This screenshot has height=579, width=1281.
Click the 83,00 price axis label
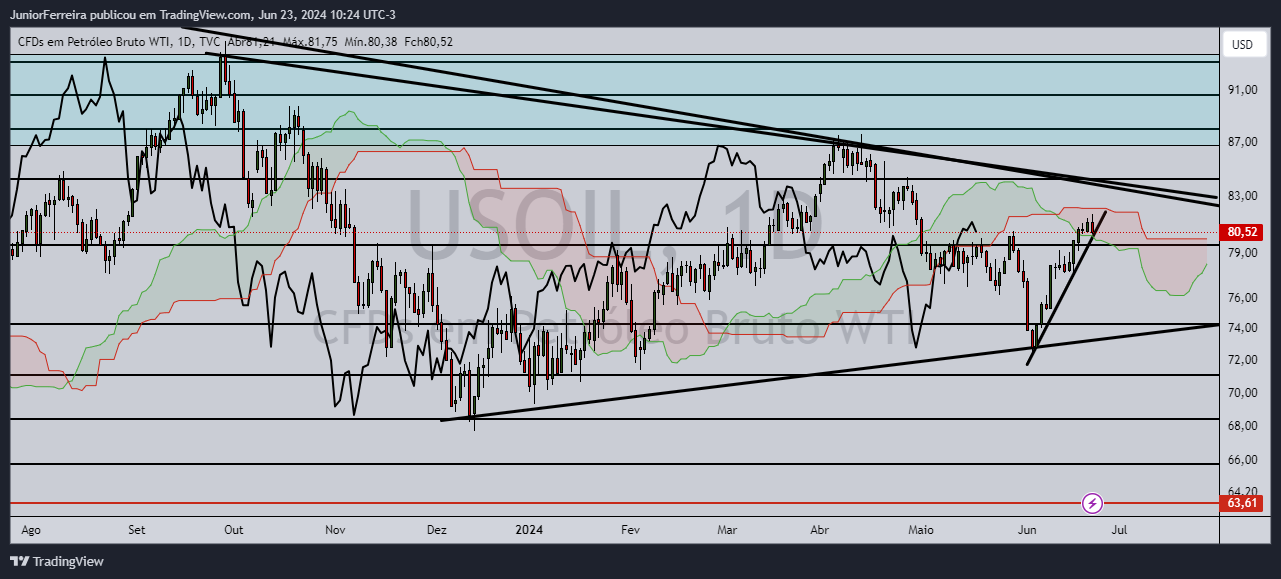tap(1242, 196)
